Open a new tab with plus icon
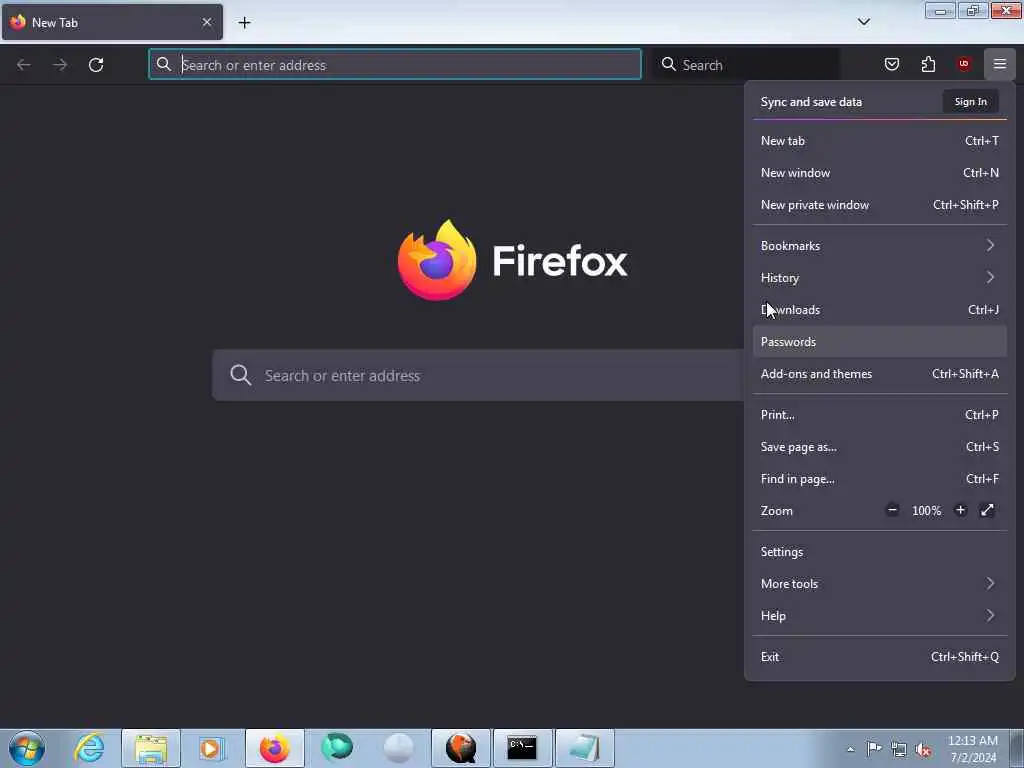 coord(244,23)
